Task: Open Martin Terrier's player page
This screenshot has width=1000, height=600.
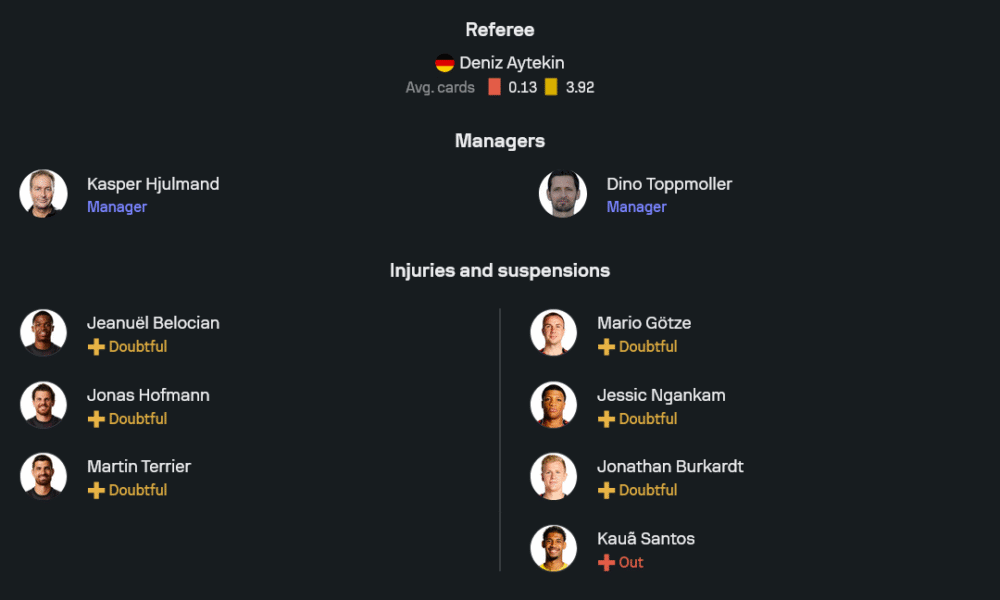Action: click(x=139, y=467)
